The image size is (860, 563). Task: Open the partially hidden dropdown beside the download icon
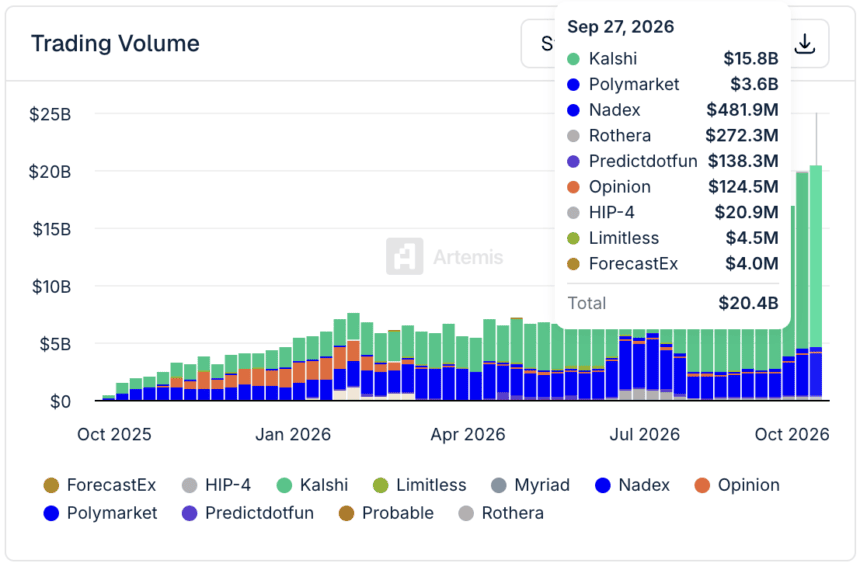click(539, 44)
